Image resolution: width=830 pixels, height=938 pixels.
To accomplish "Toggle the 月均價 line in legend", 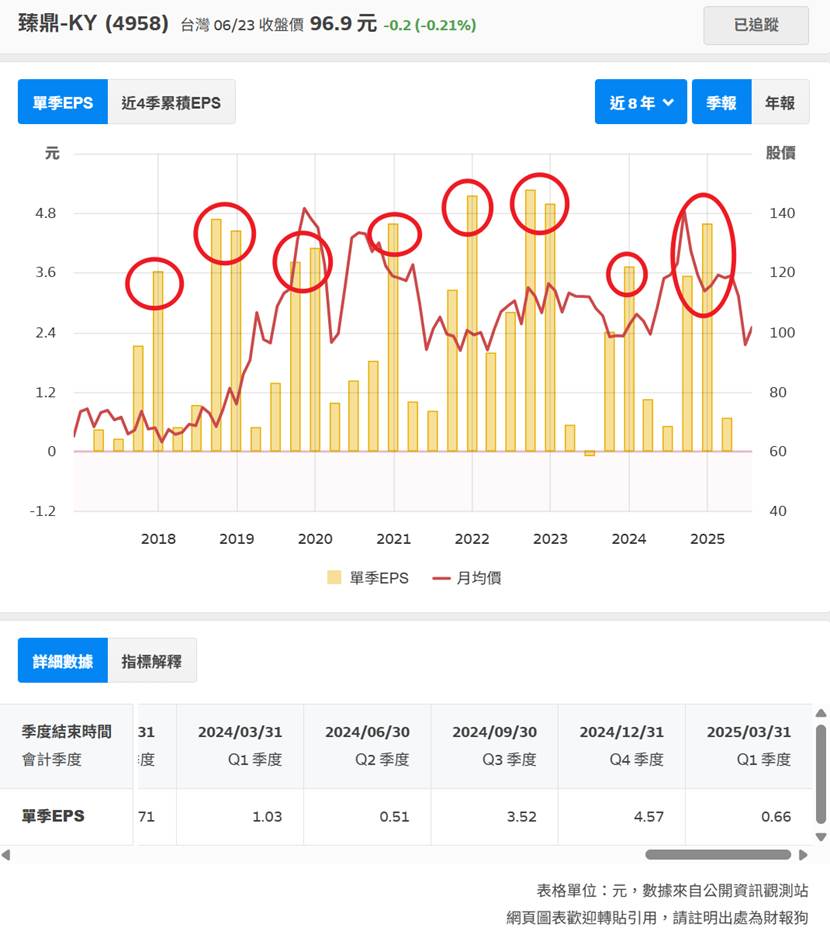I will pos(442,578).
